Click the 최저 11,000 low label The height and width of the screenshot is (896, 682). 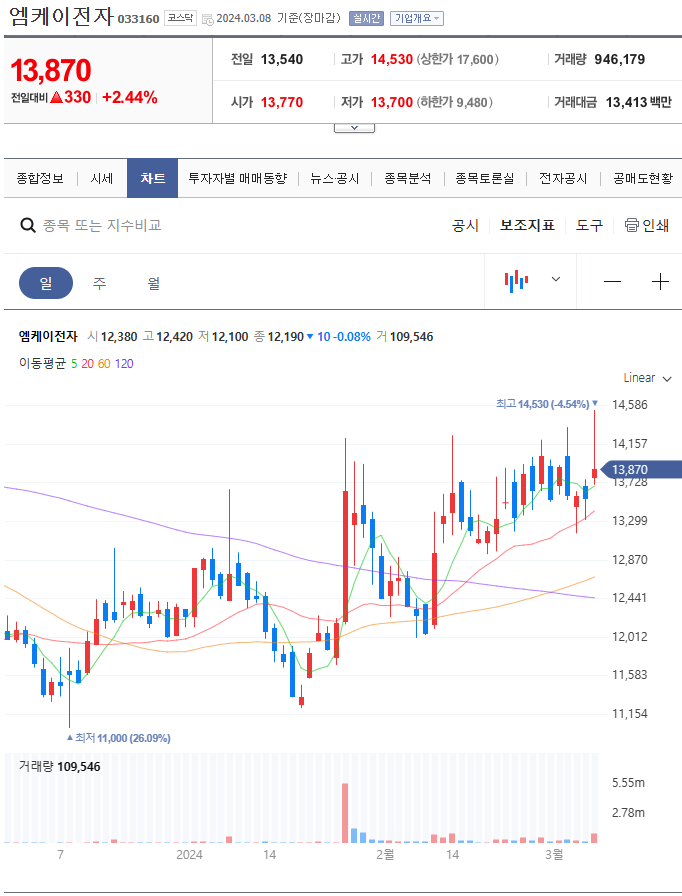(119, 738)
